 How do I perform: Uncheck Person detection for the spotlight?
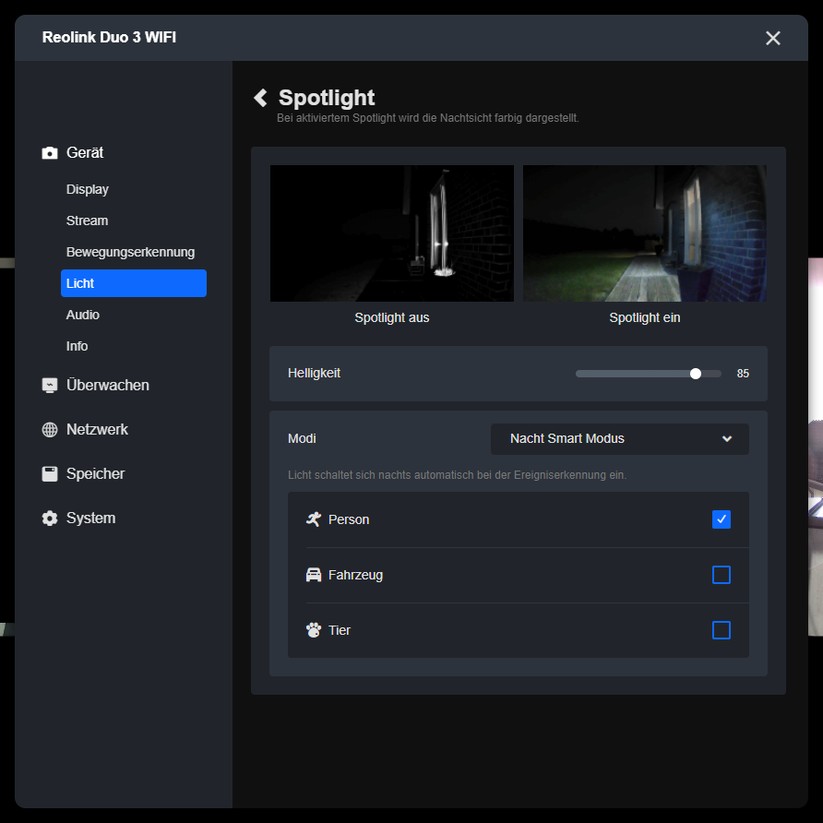coord(721,519)
